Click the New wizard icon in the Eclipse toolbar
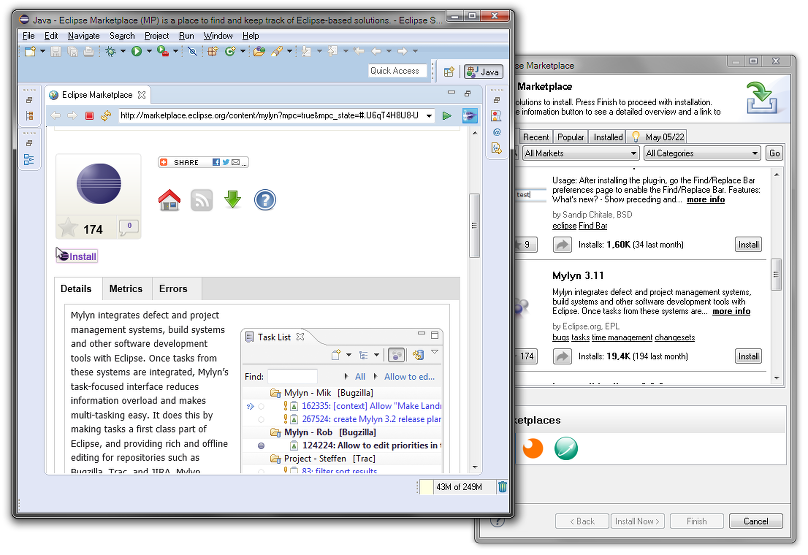The height and width of the screenshot is (555, 808). point(30,51)
